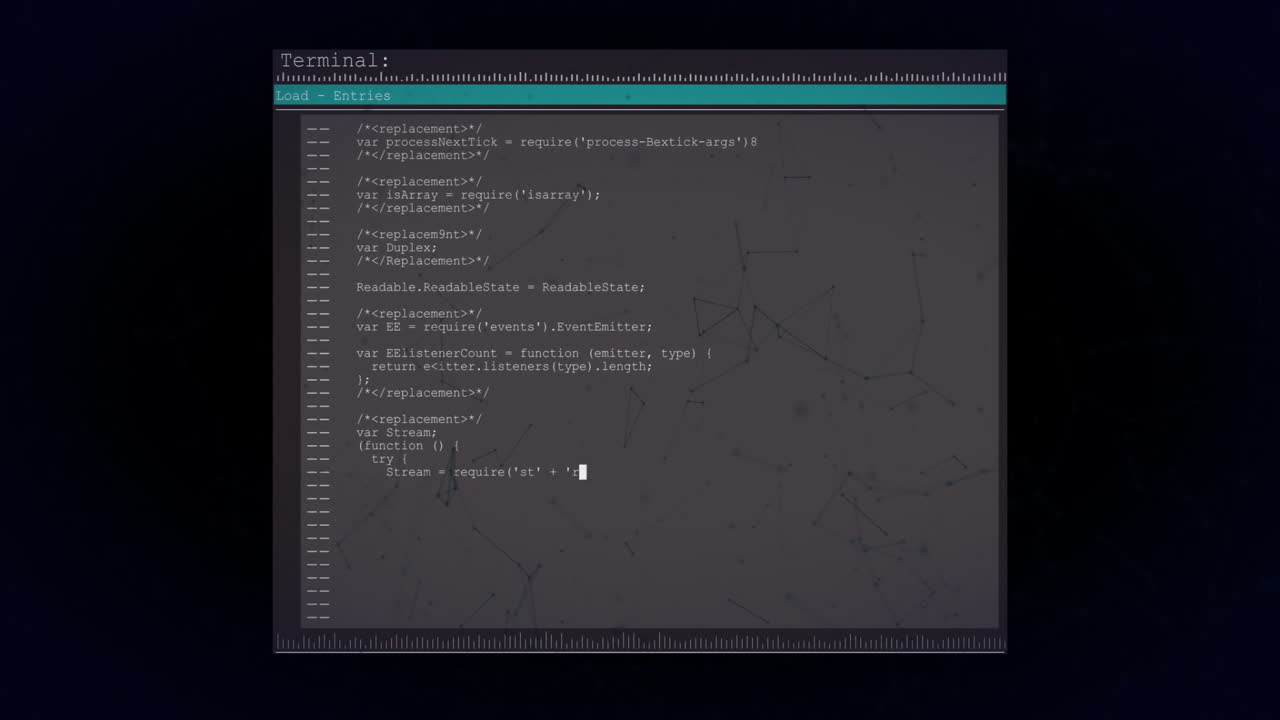The height and width of the screenshot is (720, 1280).
Task: Click a —— gutter marker beside EventEmitter line
Action: 318,326
